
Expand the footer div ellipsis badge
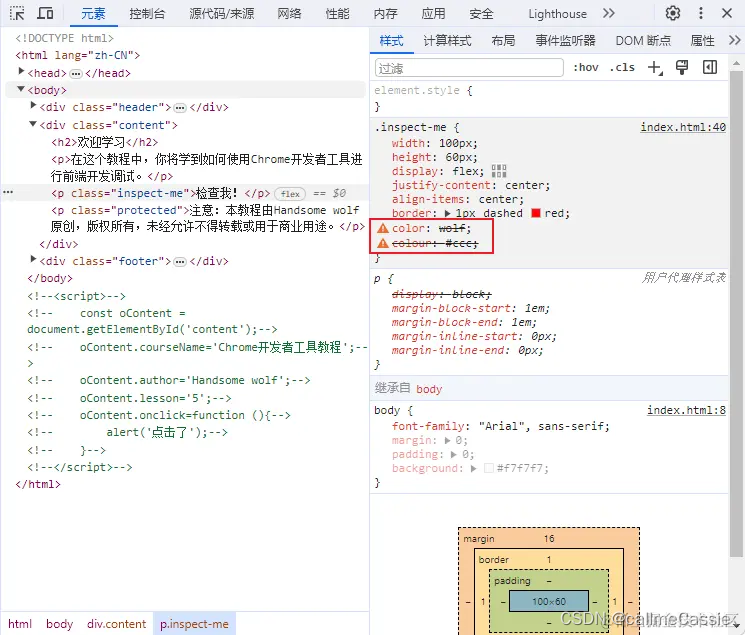180,262
